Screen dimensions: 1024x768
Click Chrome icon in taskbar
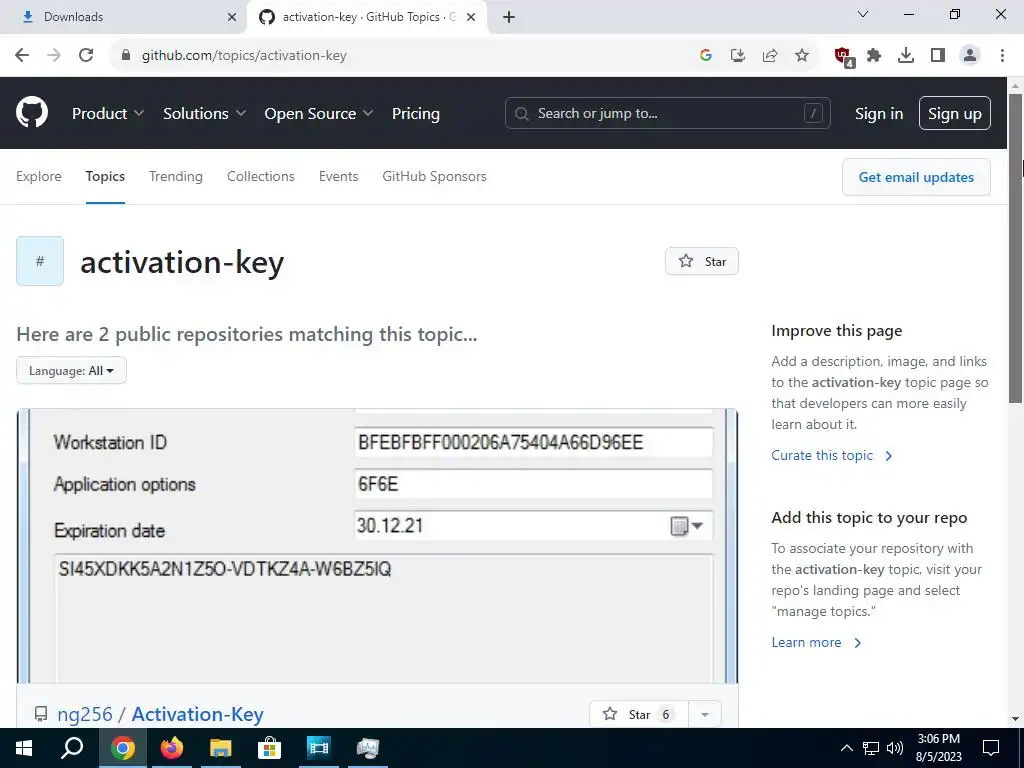pos(122,748)
